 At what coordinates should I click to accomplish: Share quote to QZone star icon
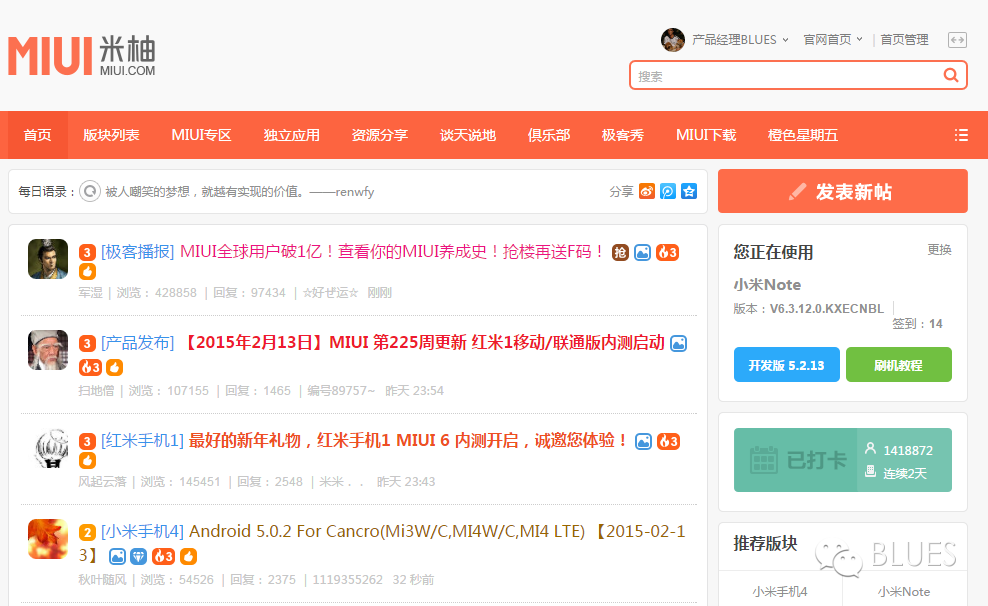click(689, 191)
